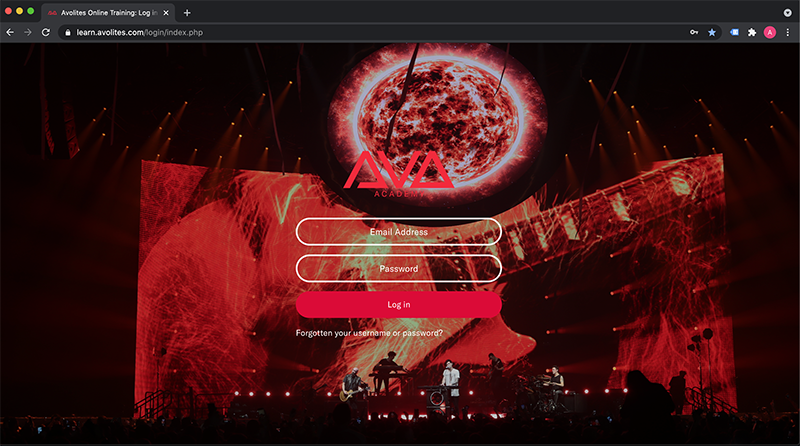The width and height of the screenshot is (800, 446).
Task: Select the Avolites Online Training tab
Action: pyautogui.click(x=108, y=13)
